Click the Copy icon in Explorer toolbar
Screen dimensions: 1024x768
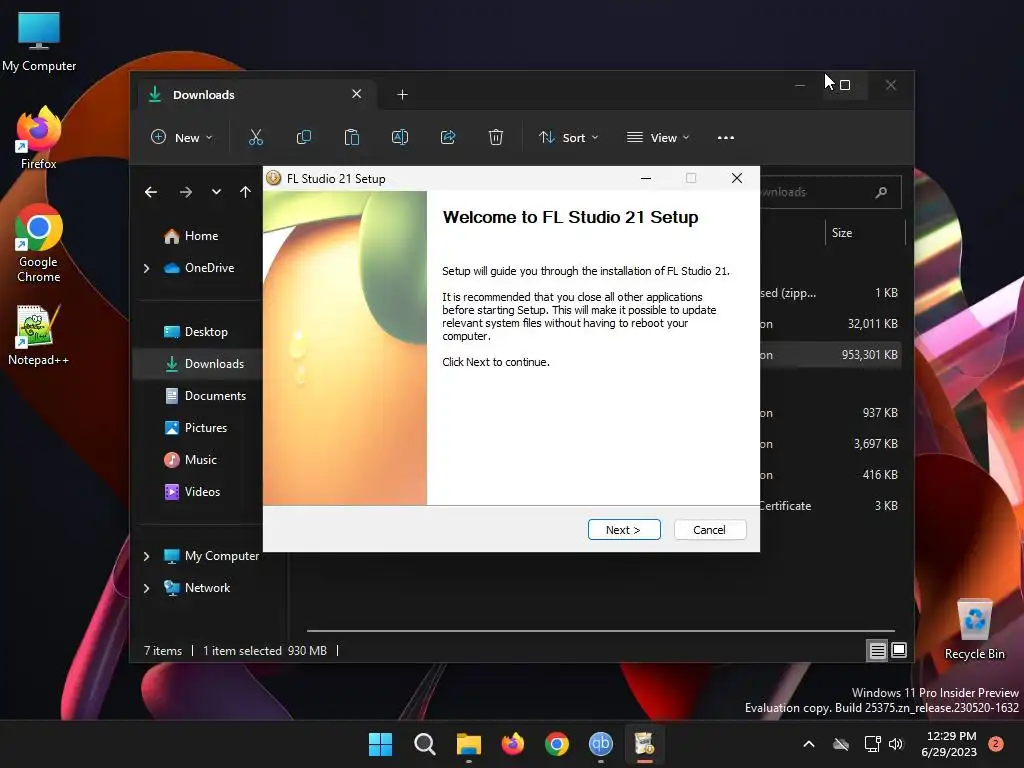(304, 137)
